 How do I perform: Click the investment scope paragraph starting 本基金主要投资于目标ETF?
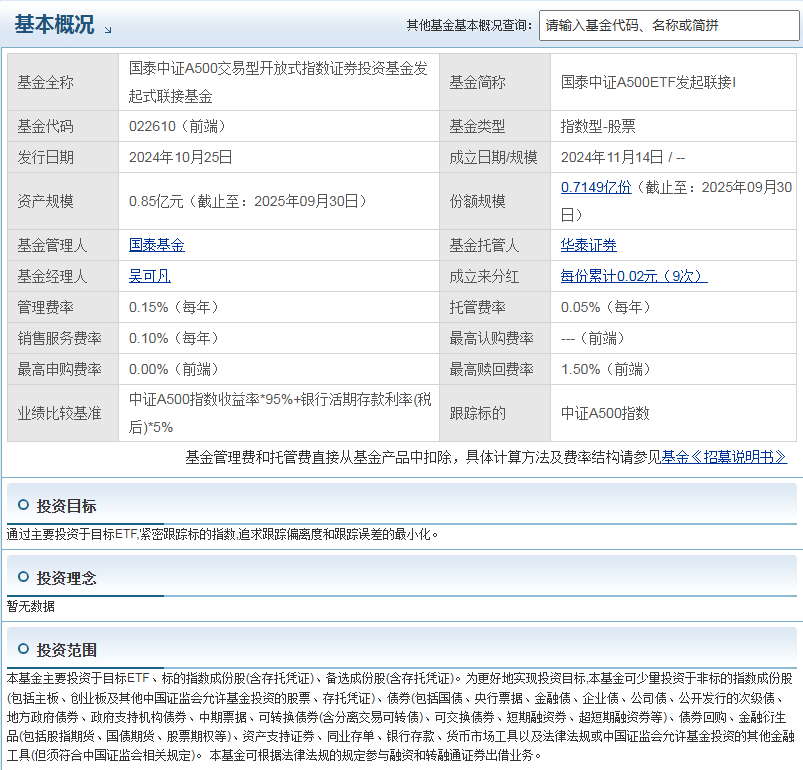(x=400, y=717)
